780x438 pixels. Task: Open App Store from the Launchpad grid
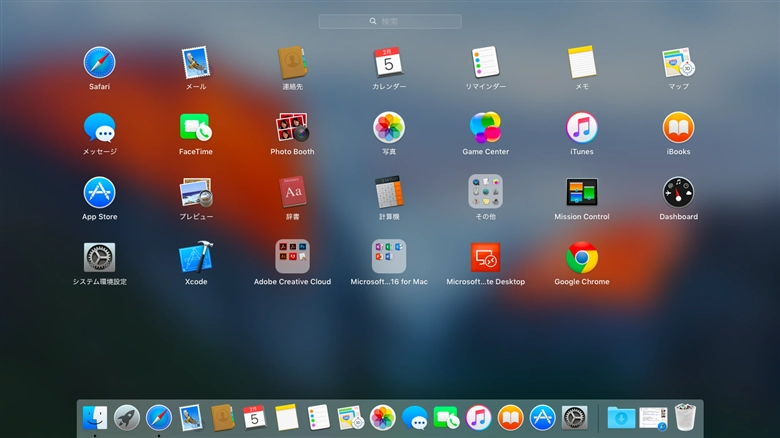pos(99,193)
